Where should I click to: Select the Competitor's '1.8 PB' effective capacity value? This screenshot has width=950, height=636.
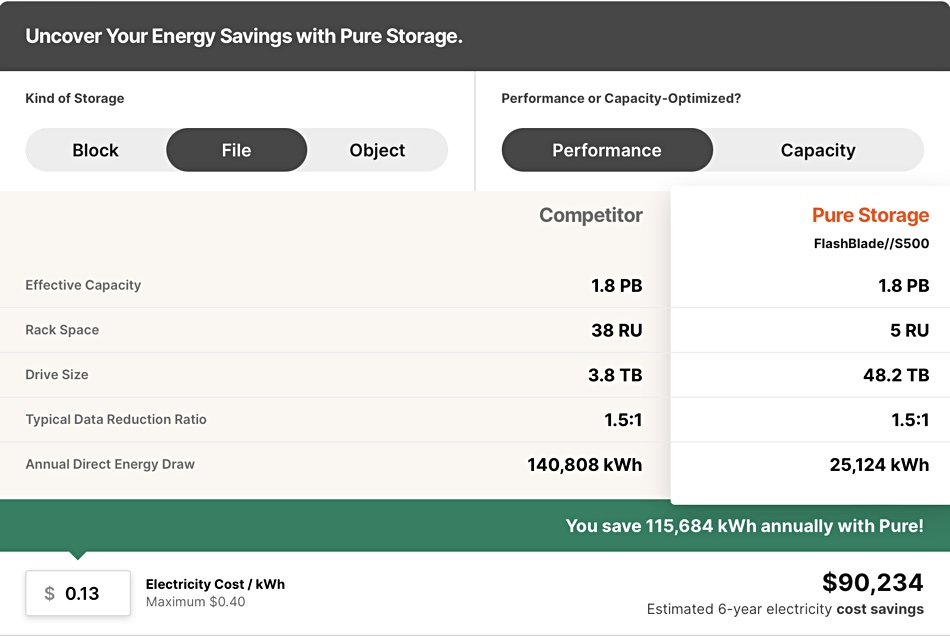[x=617, y=285]
